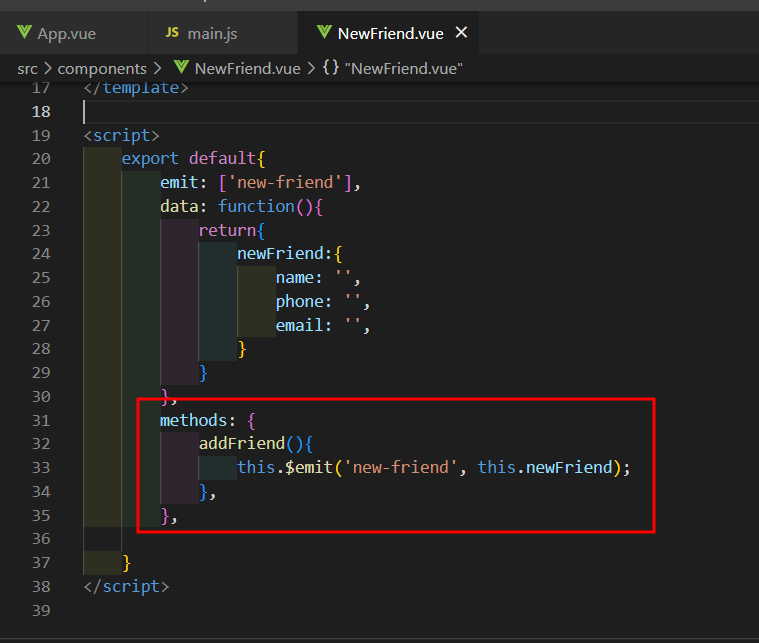Screen dimensions: 759x643
Task: Click '$emit' call on line 33
Action: [309, 468]
